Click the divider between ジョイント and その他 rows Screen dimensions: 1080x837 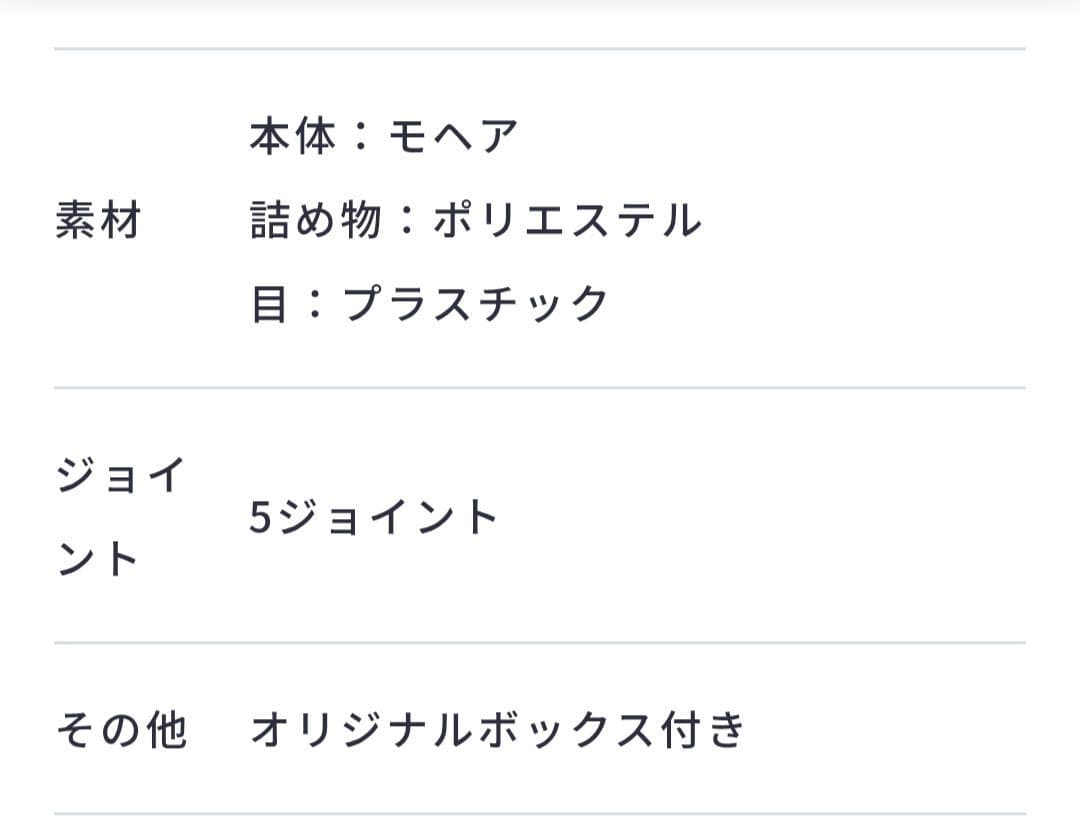tap(540, 643)
